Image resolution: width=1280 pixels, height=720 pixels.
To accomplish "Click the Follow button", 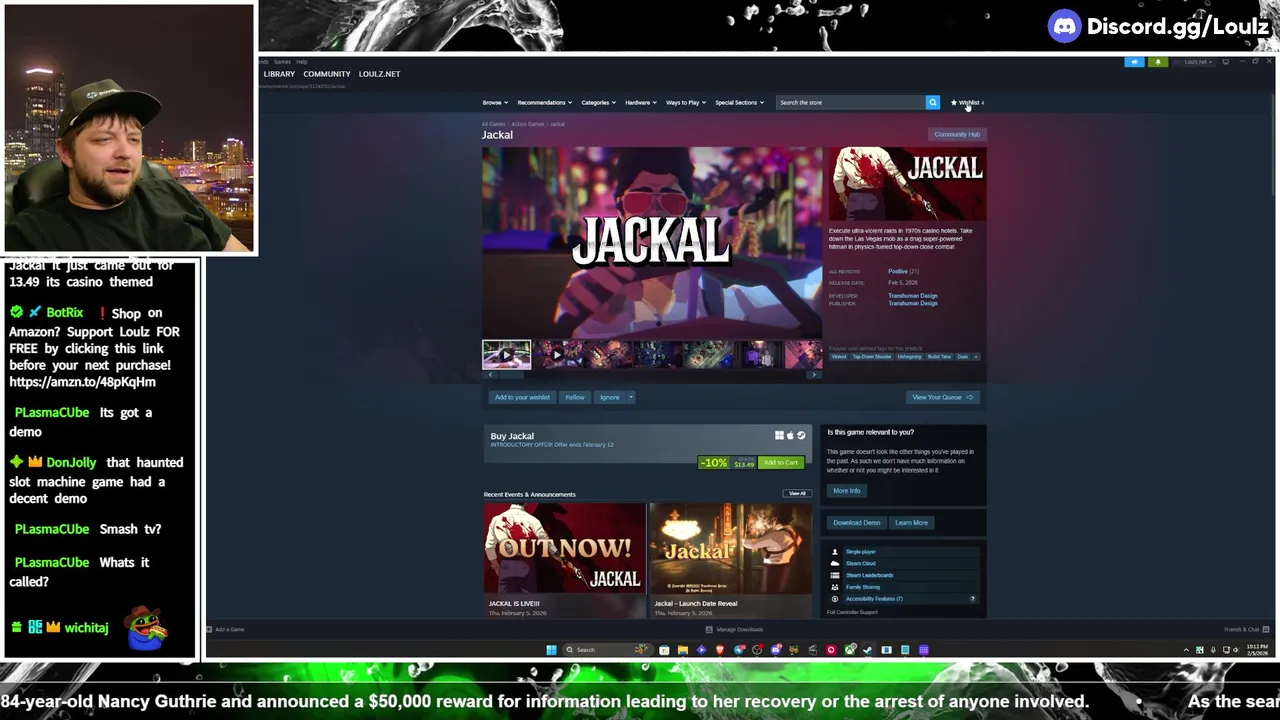I will coord(575,397).
